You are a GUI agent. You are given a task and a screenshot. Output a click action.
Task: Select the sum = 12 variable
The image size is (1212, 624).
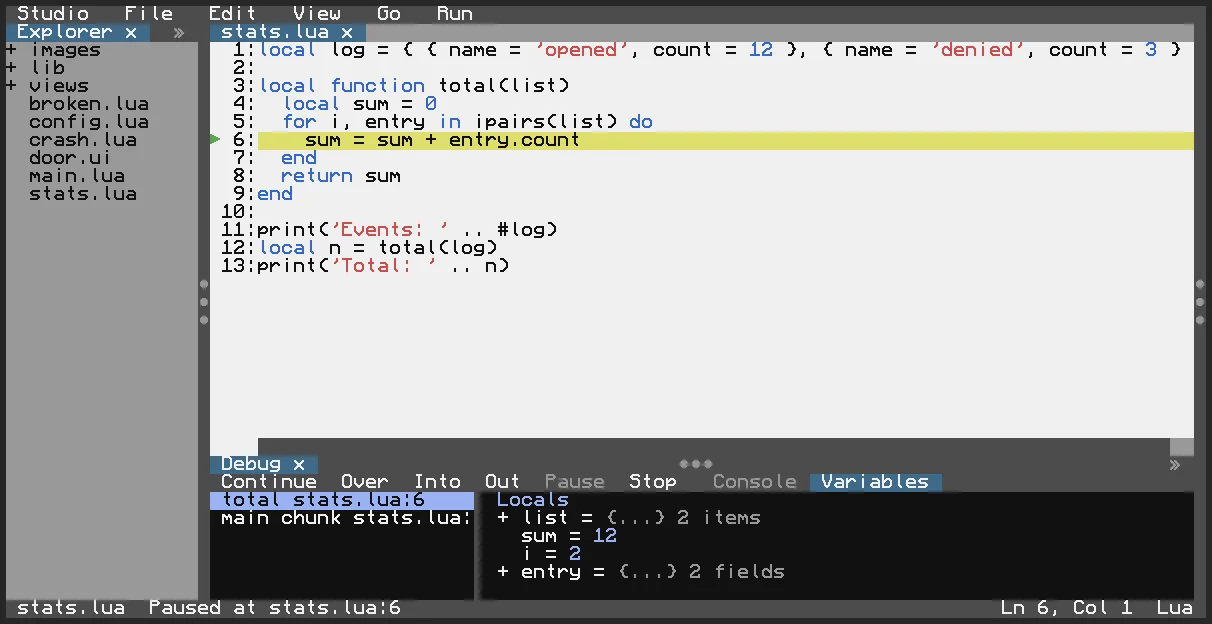tap(569, 536)
